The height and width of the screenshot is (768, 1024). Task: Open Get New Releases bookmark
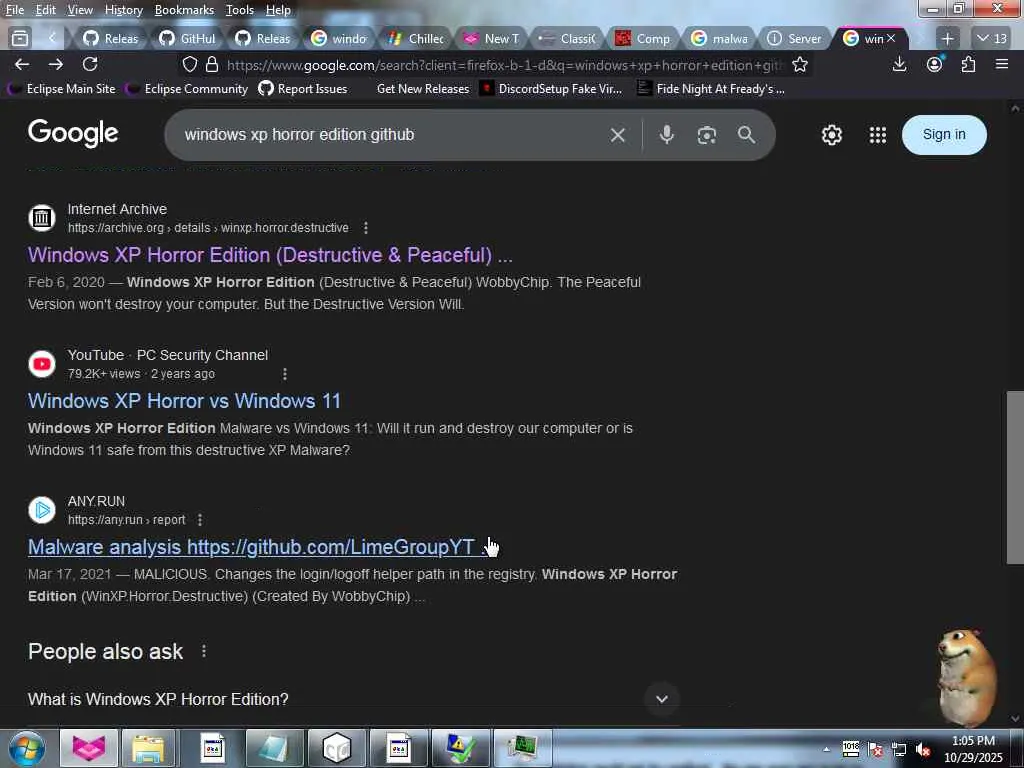(x=423, y=88)
